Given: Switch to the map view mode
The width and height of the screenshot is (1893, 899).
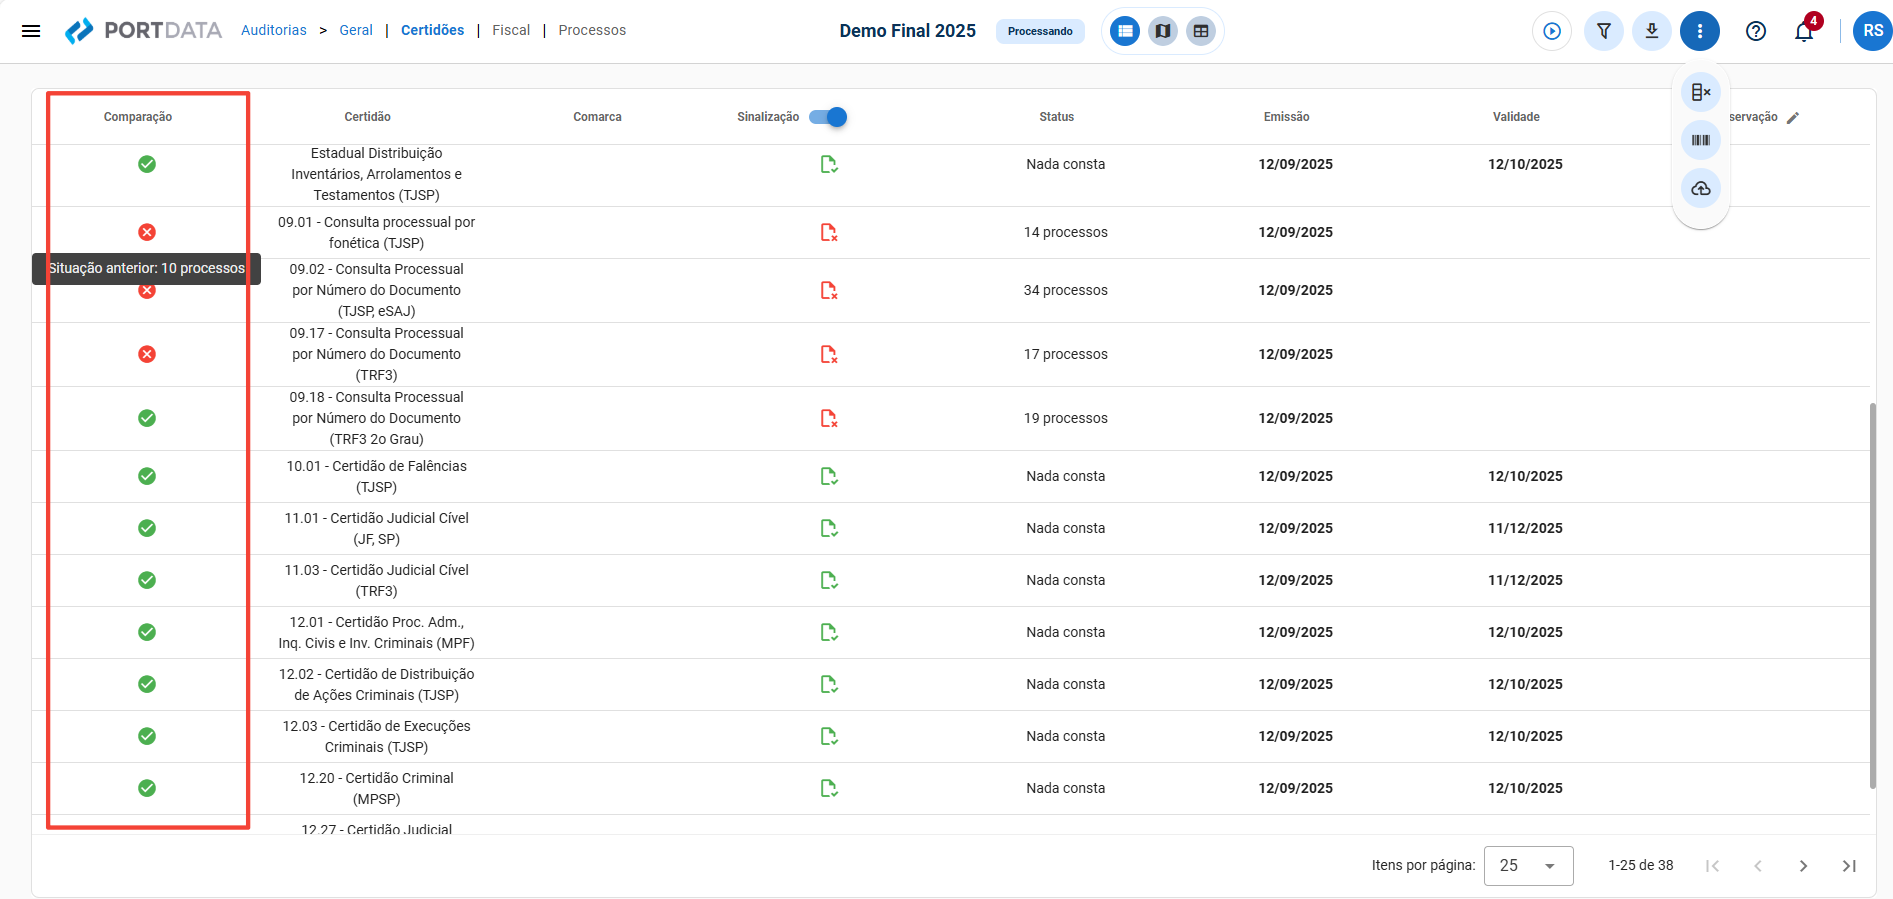Looking at the screenshot, I should point(1162,31).
